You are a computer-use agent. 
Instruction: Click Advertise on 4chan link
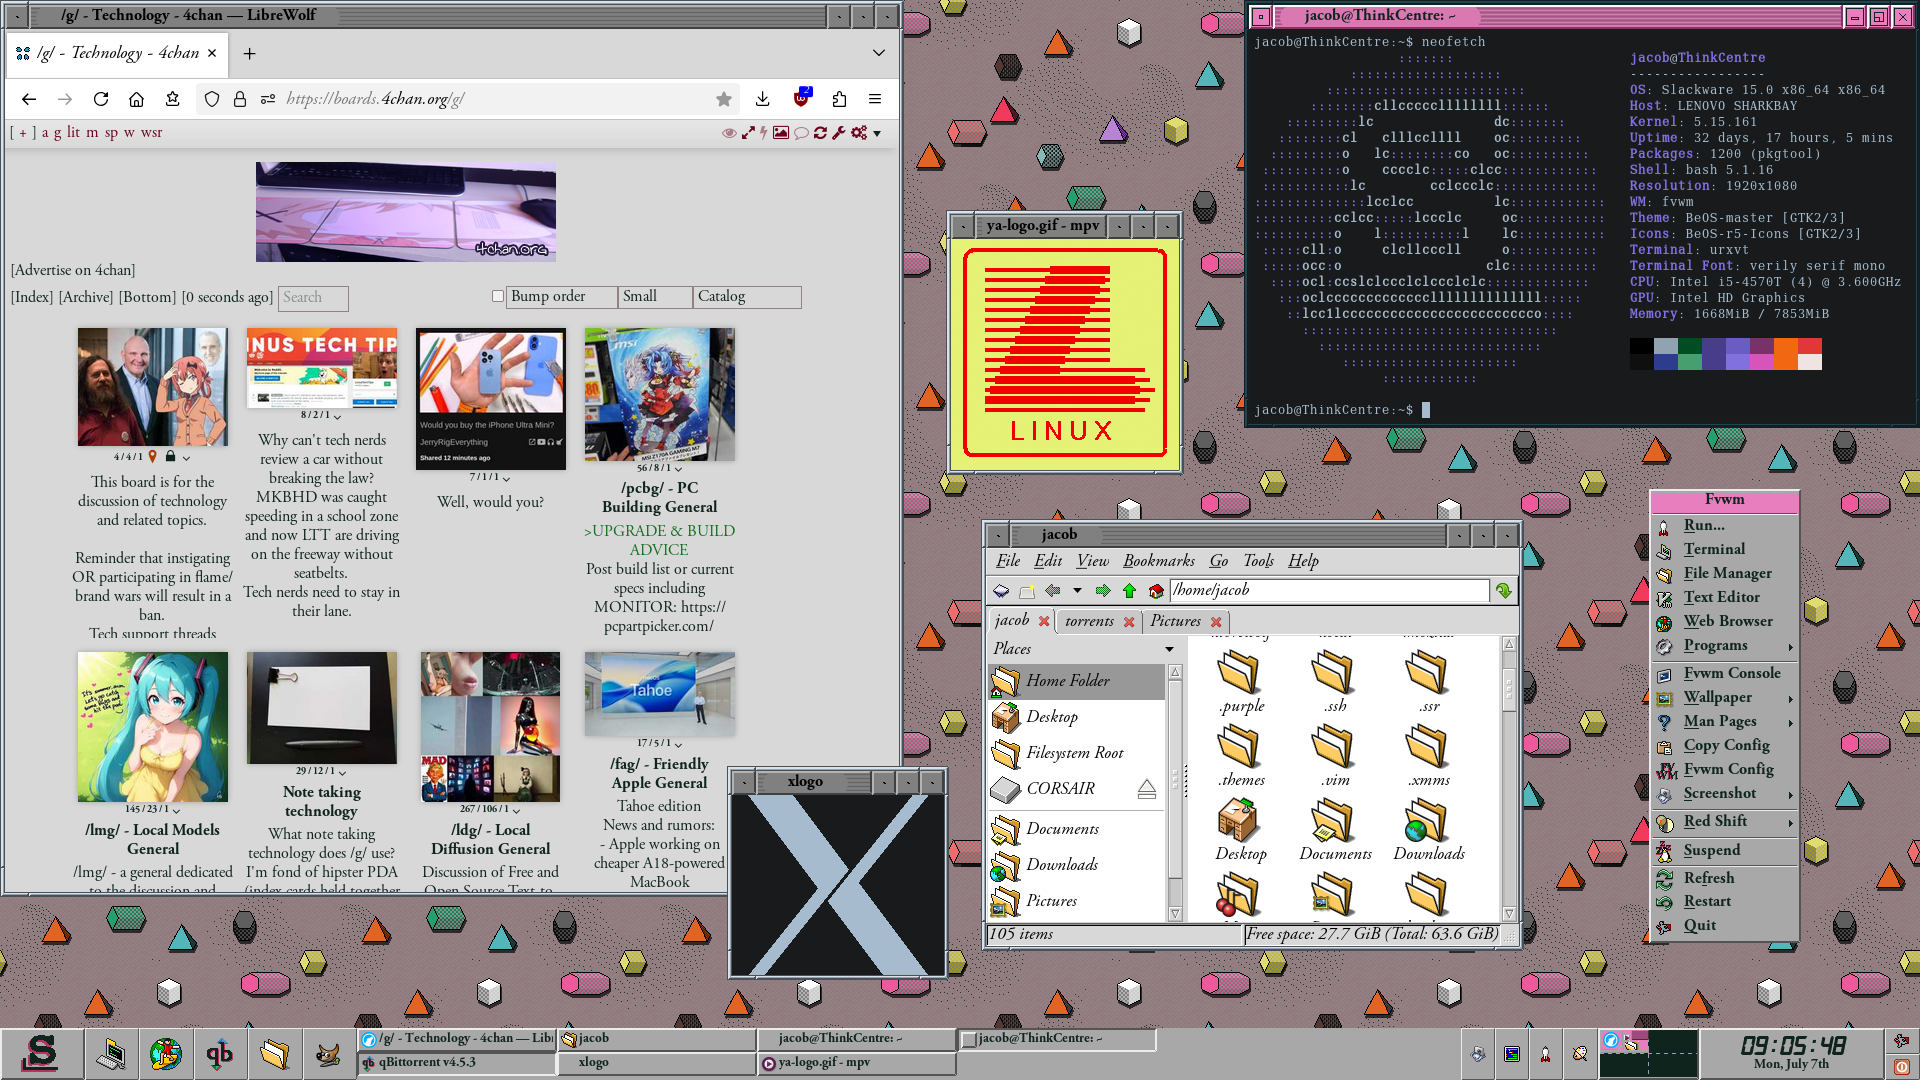[x=73, y=270]
